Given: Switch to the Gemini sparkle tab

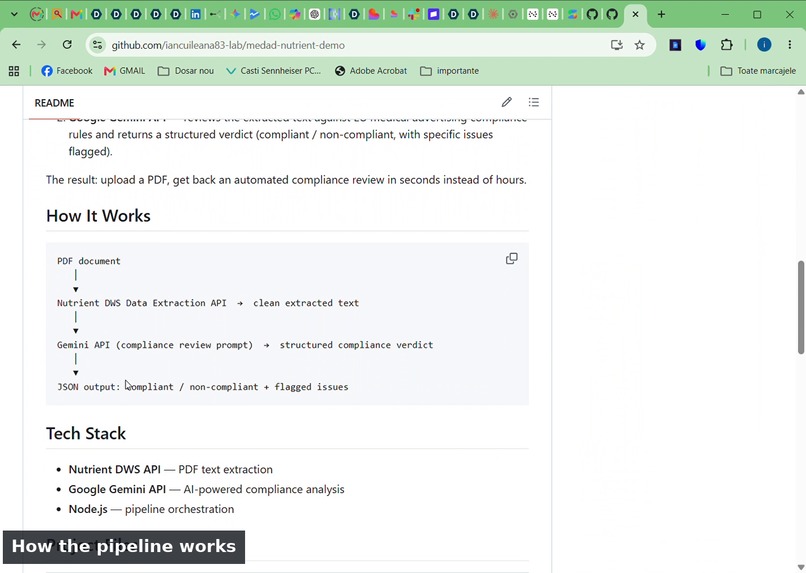Looking at the screenshot, I should click(235, 14).
